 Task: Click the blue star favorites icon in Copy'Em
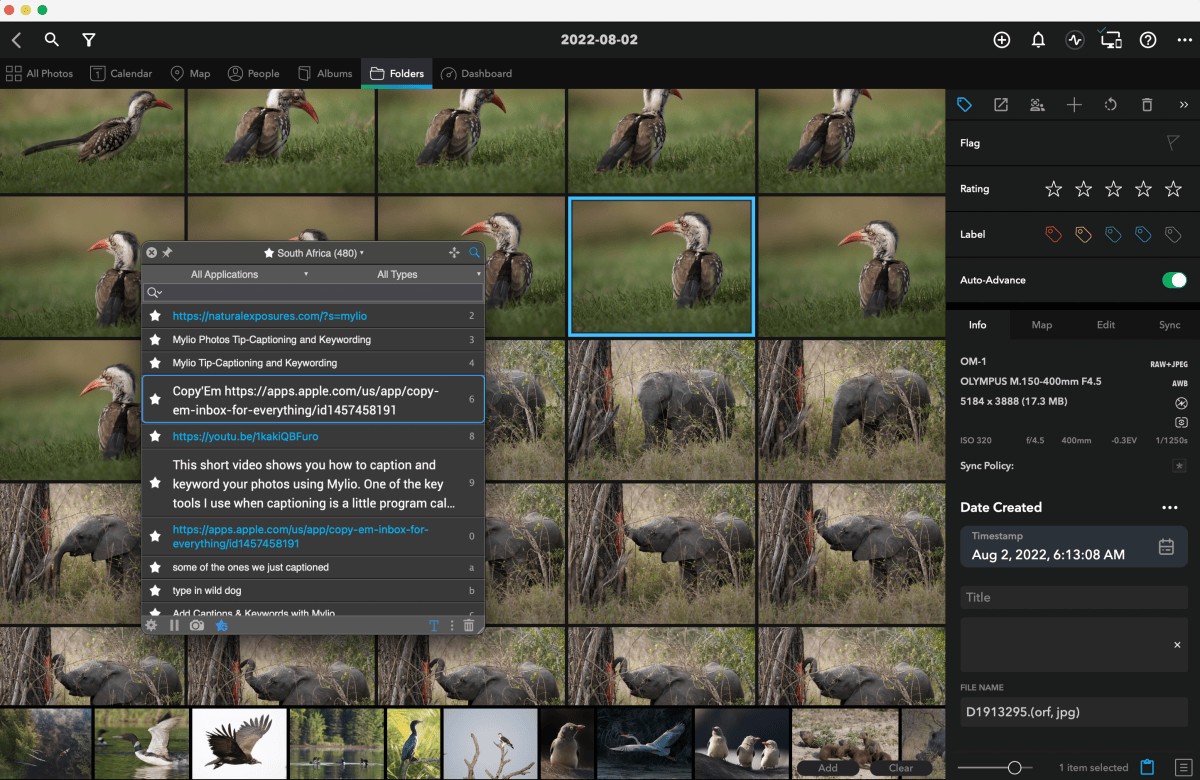222,625
